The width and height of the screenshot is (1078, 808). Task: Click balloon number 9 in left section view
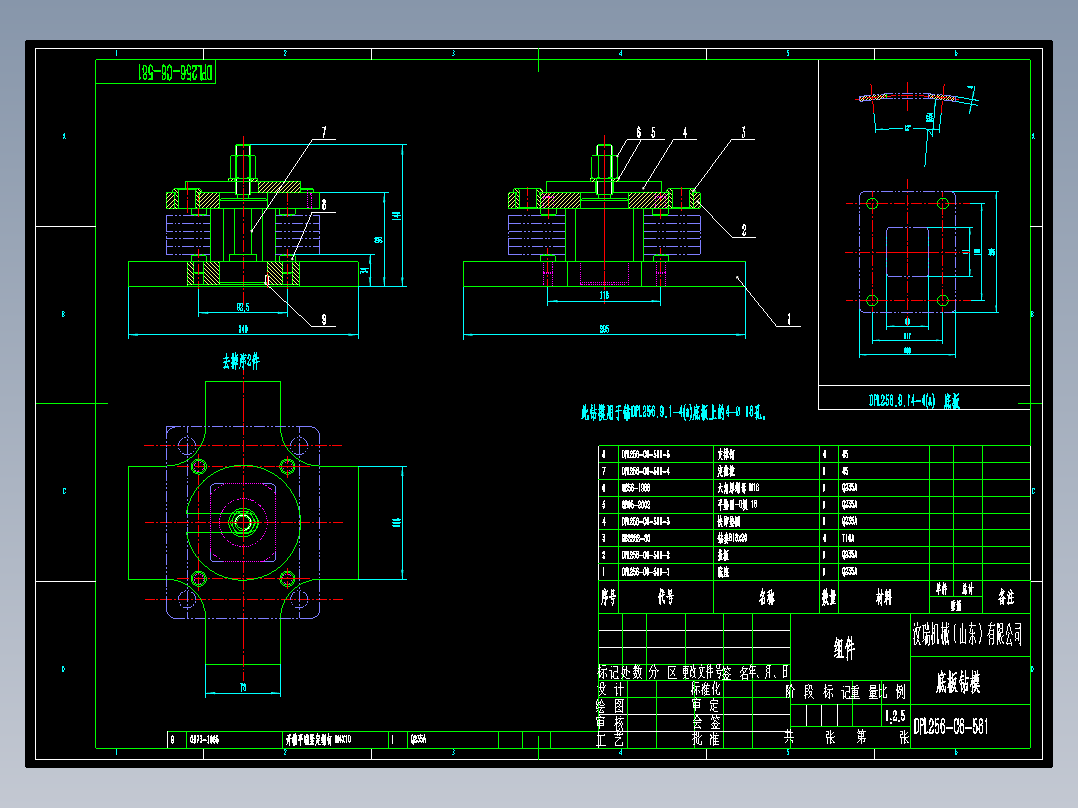(x=324, y=320)
